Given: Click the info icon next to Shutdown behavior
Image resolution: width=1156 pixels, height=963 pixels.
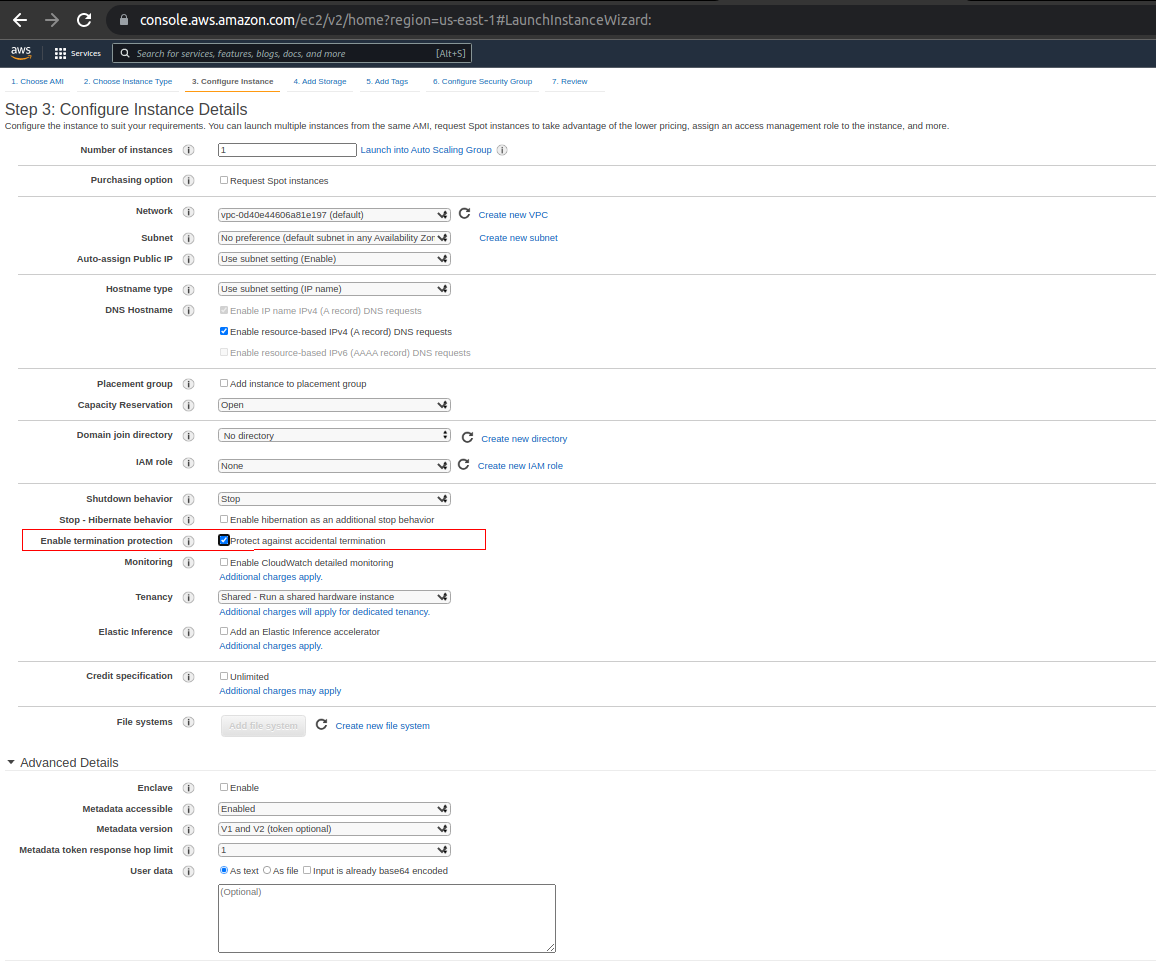Looking at the screenshot, I should point(189,499).
